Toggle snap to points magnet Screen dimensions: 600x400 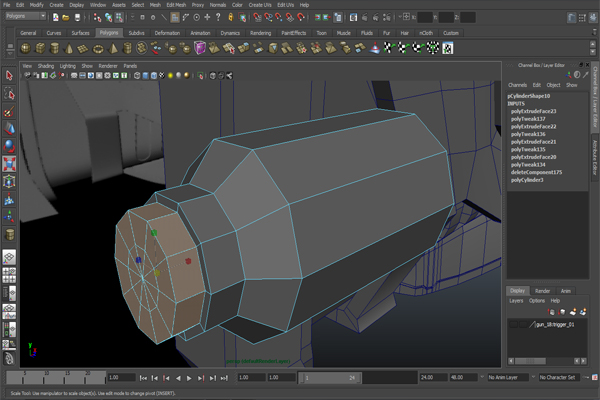pos(279,17)
